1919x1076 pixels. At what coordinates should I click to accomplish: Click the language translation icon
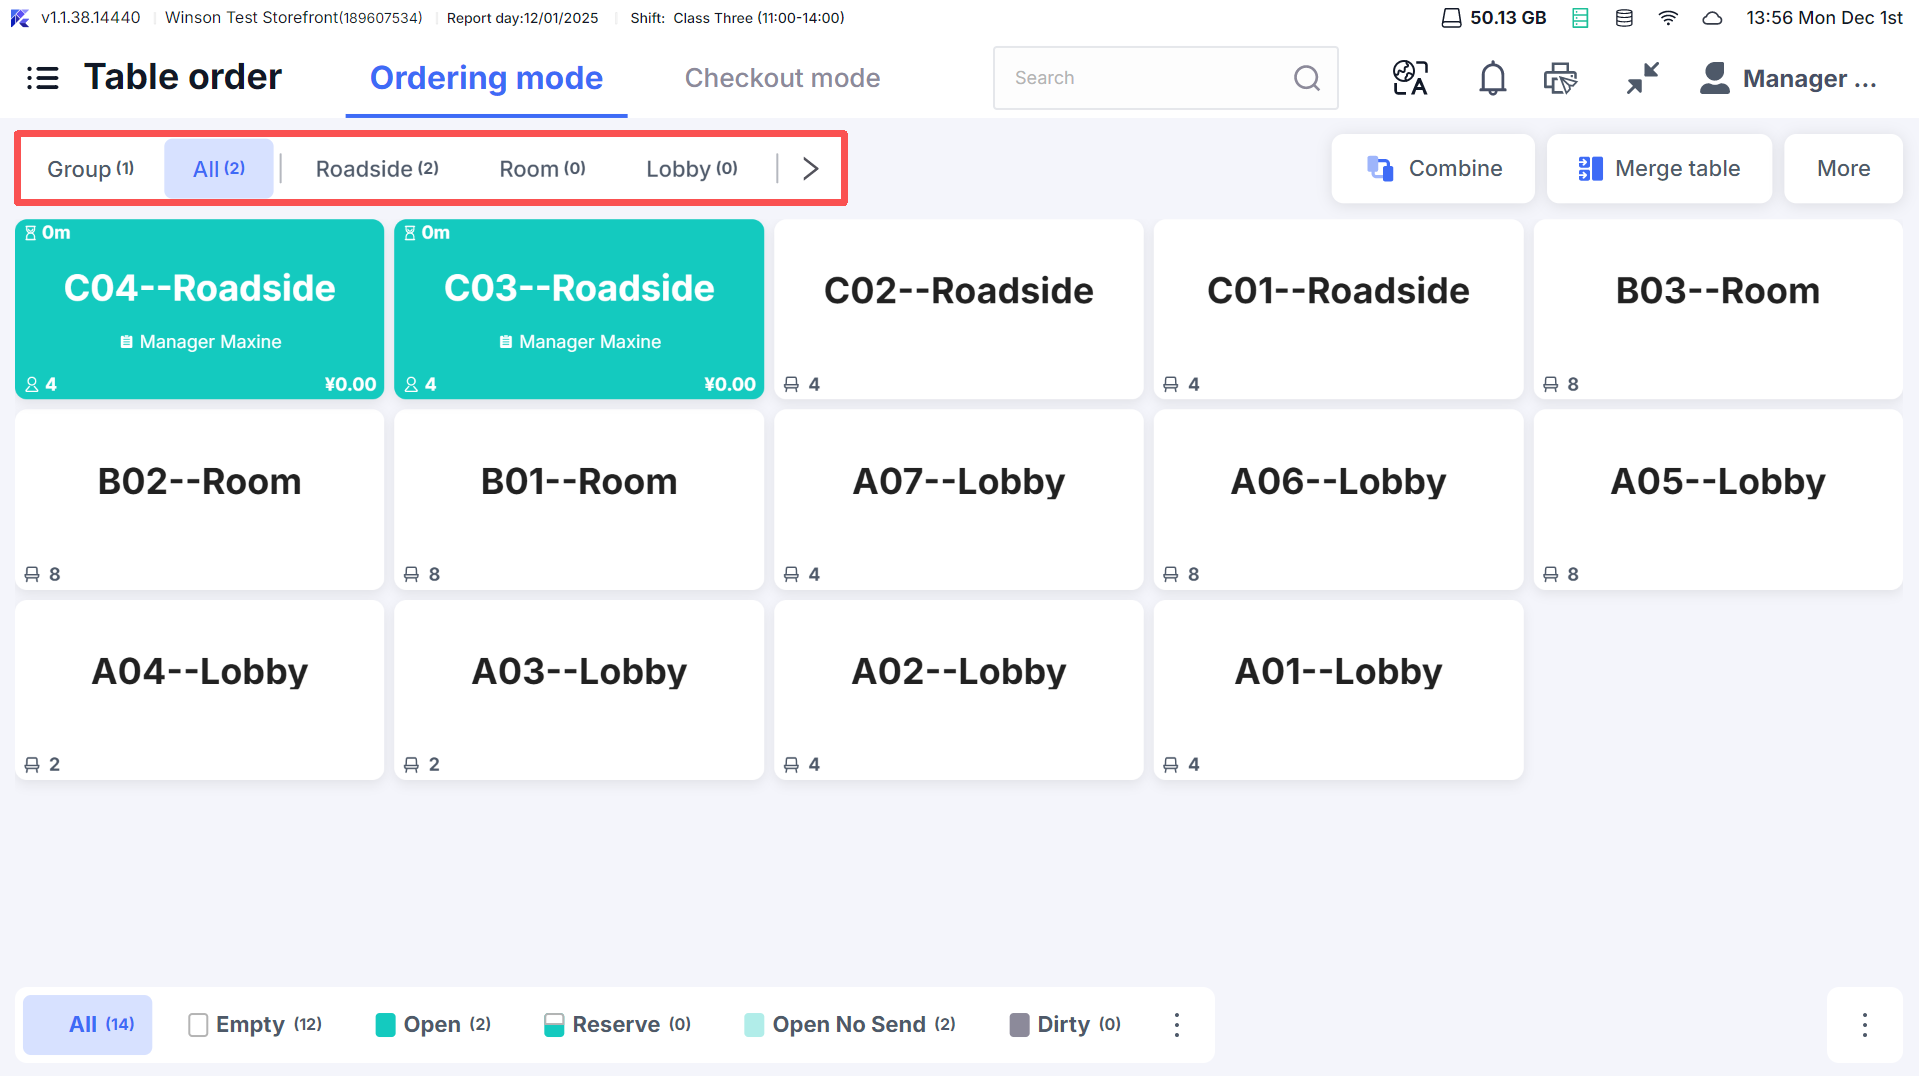pyautogui.click(x=1410, y=78)
